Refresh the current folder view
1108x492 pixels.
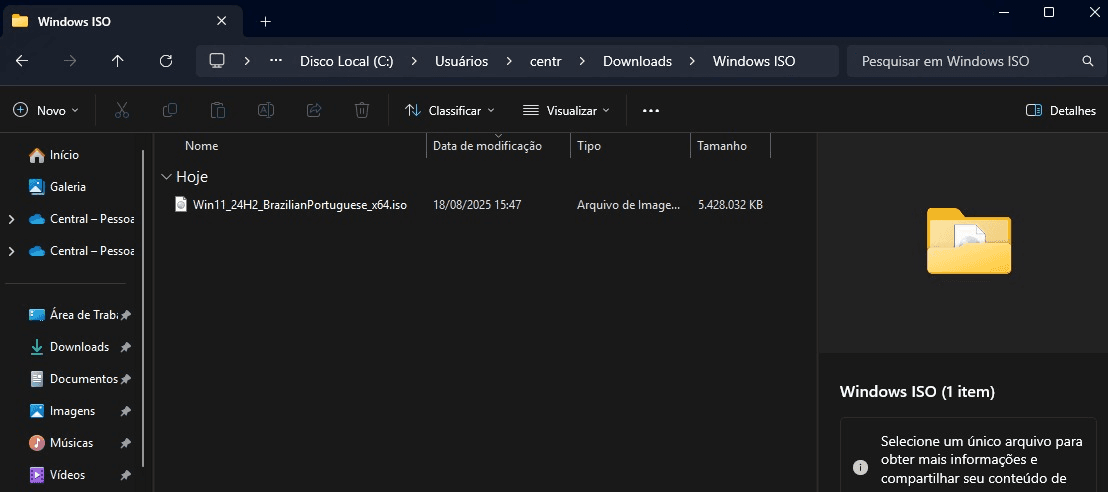[x=166, y=62]
